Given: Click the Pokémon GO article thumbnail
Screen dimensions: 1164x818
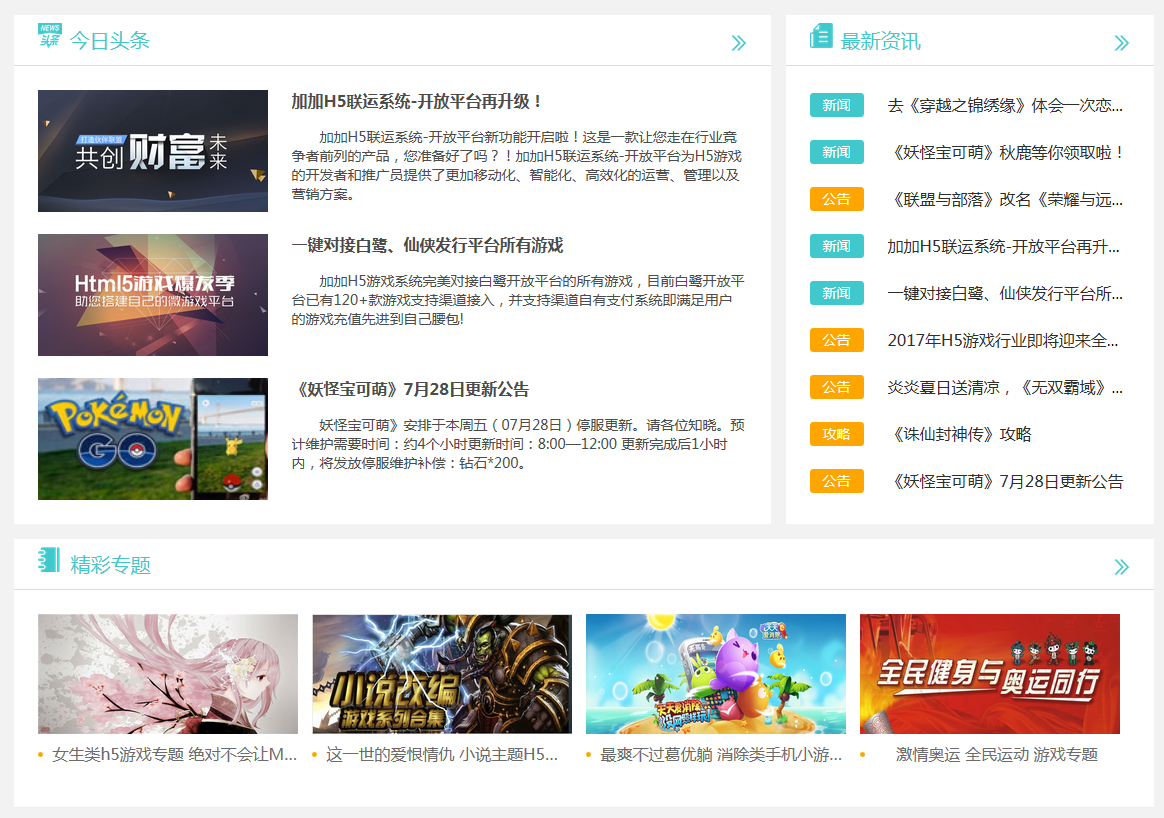Looking at the screenshot, I should tap(152, 439).
